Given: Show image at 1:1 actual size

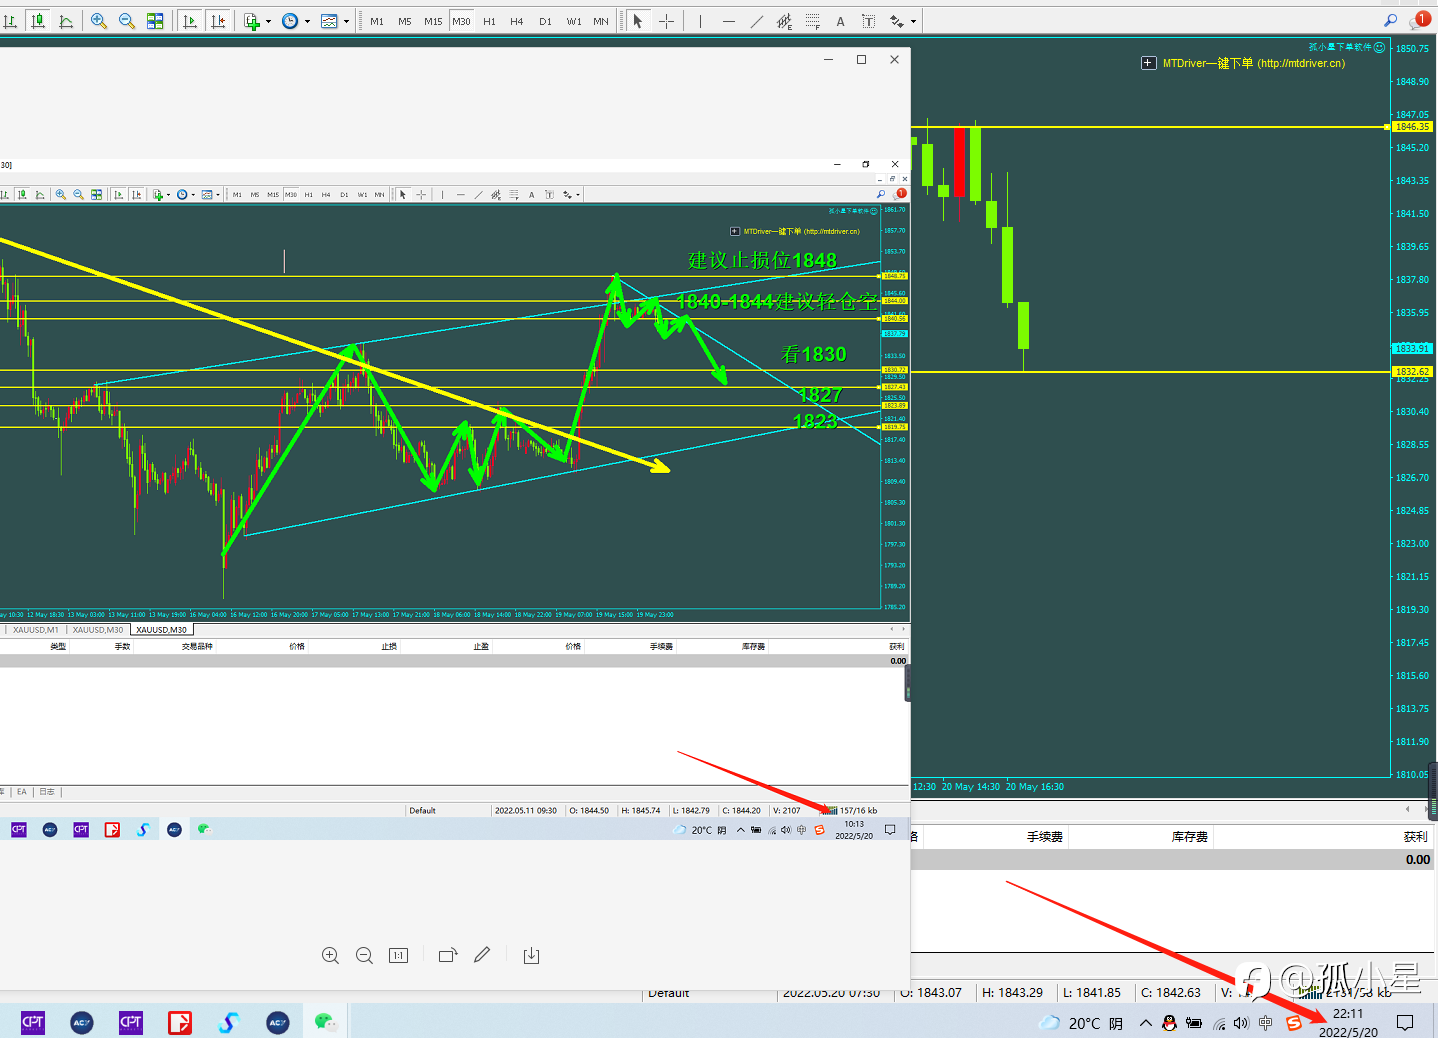Looking at the screenshot, I should (398, 956).
